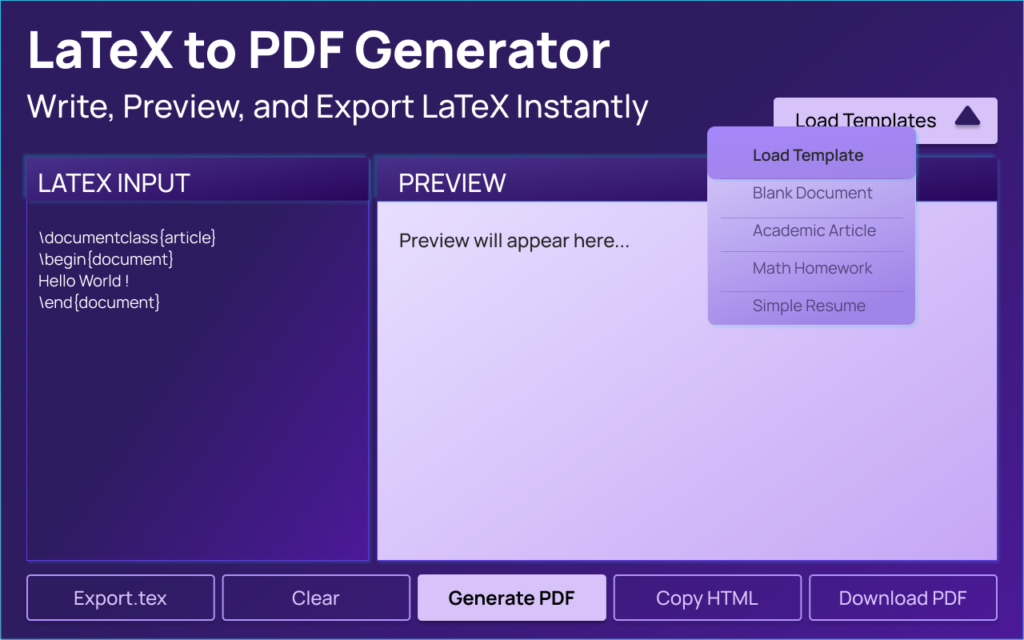Click the LATEX INPUT panel header

coord(114,183)
